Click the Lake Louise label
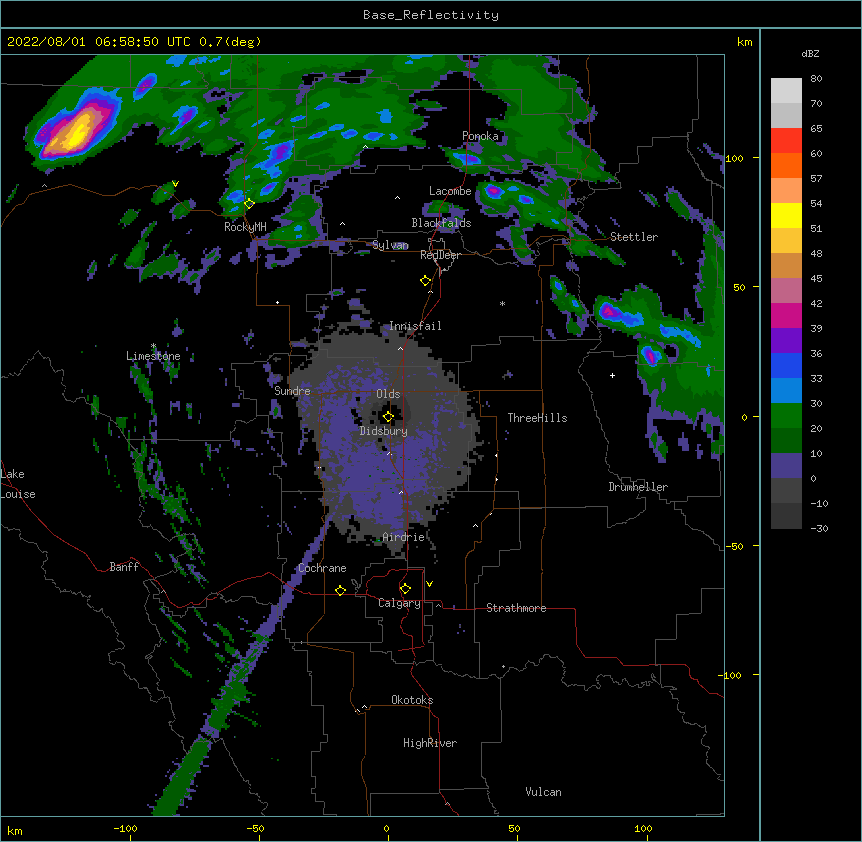This screenshot has height=842, width=862. (18, 484)
